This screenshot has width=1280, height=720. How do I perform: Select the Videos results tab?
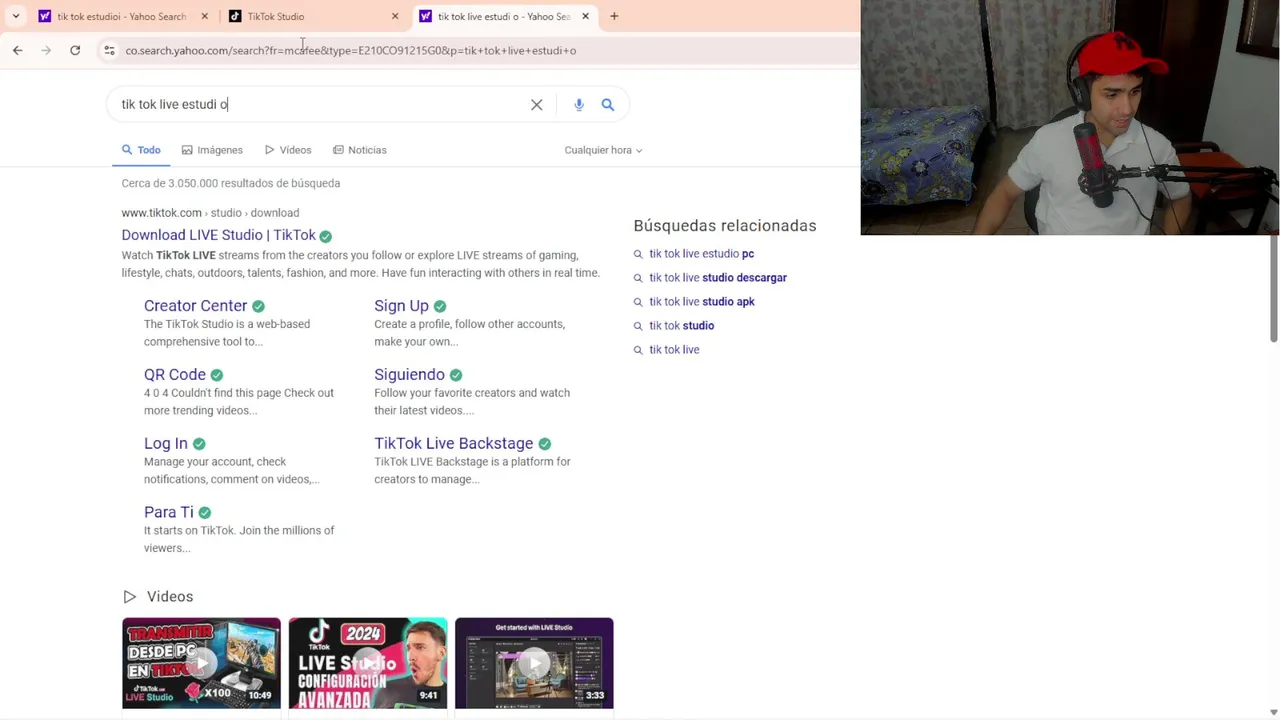point(288,150)
